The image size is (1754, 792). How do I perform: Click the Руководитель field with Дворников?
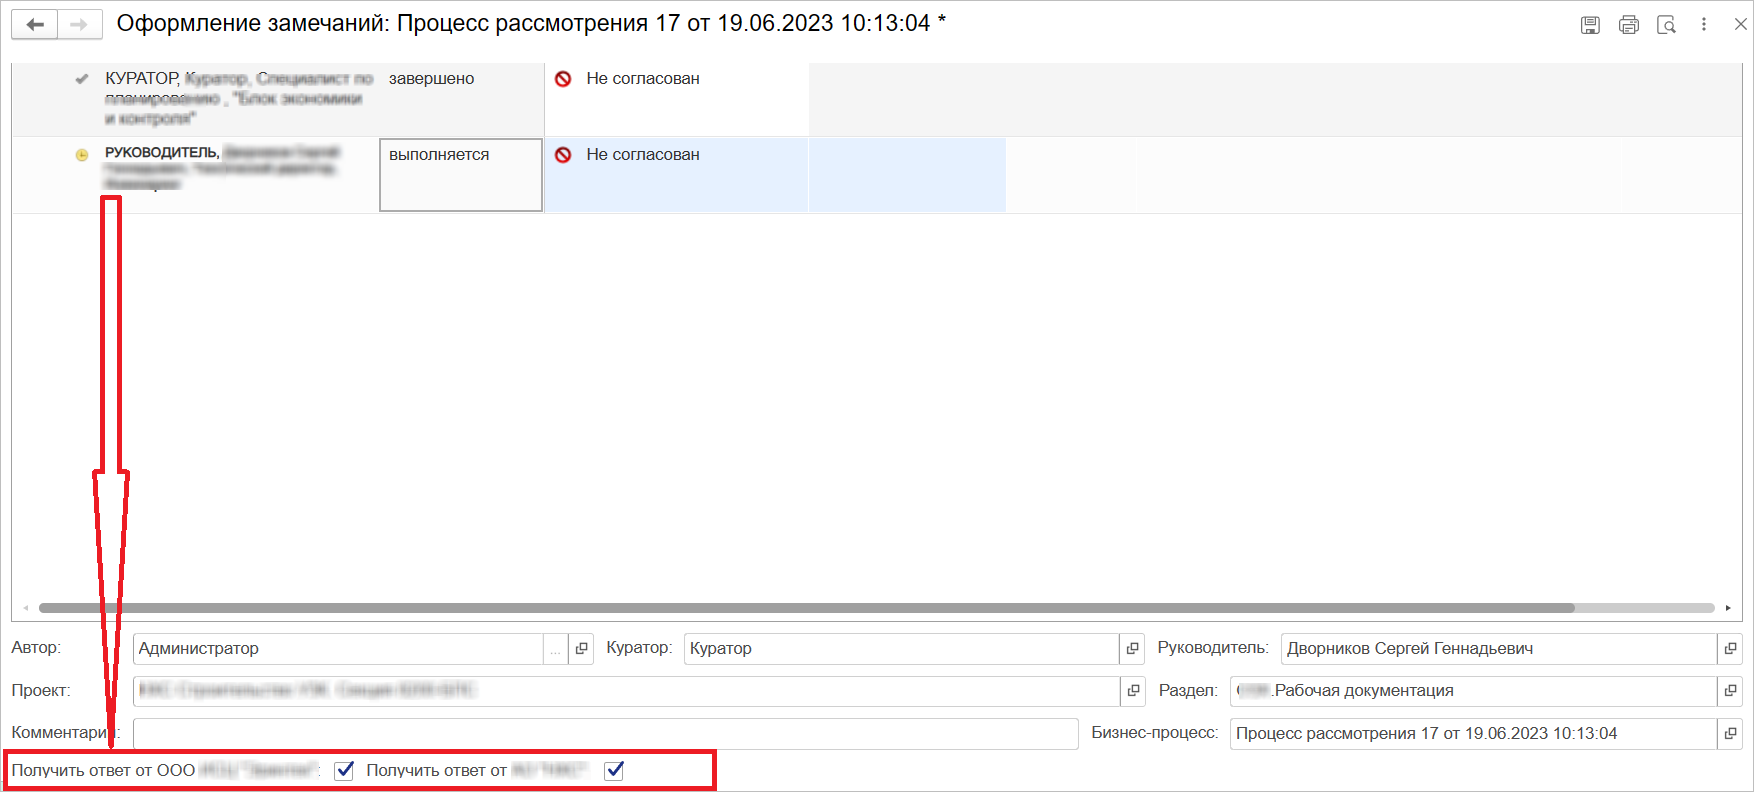pos(1499,649)
